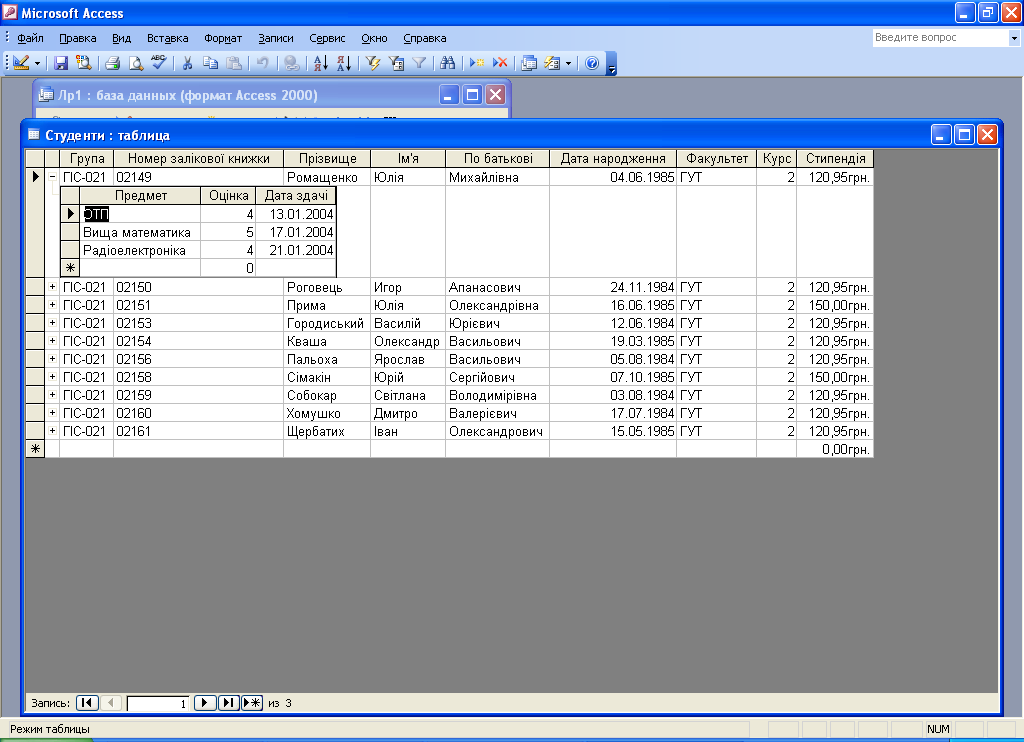Expand subdatasheet for Щербатих row
This screenshot has height=742, width=1024.
pos(52,430)
